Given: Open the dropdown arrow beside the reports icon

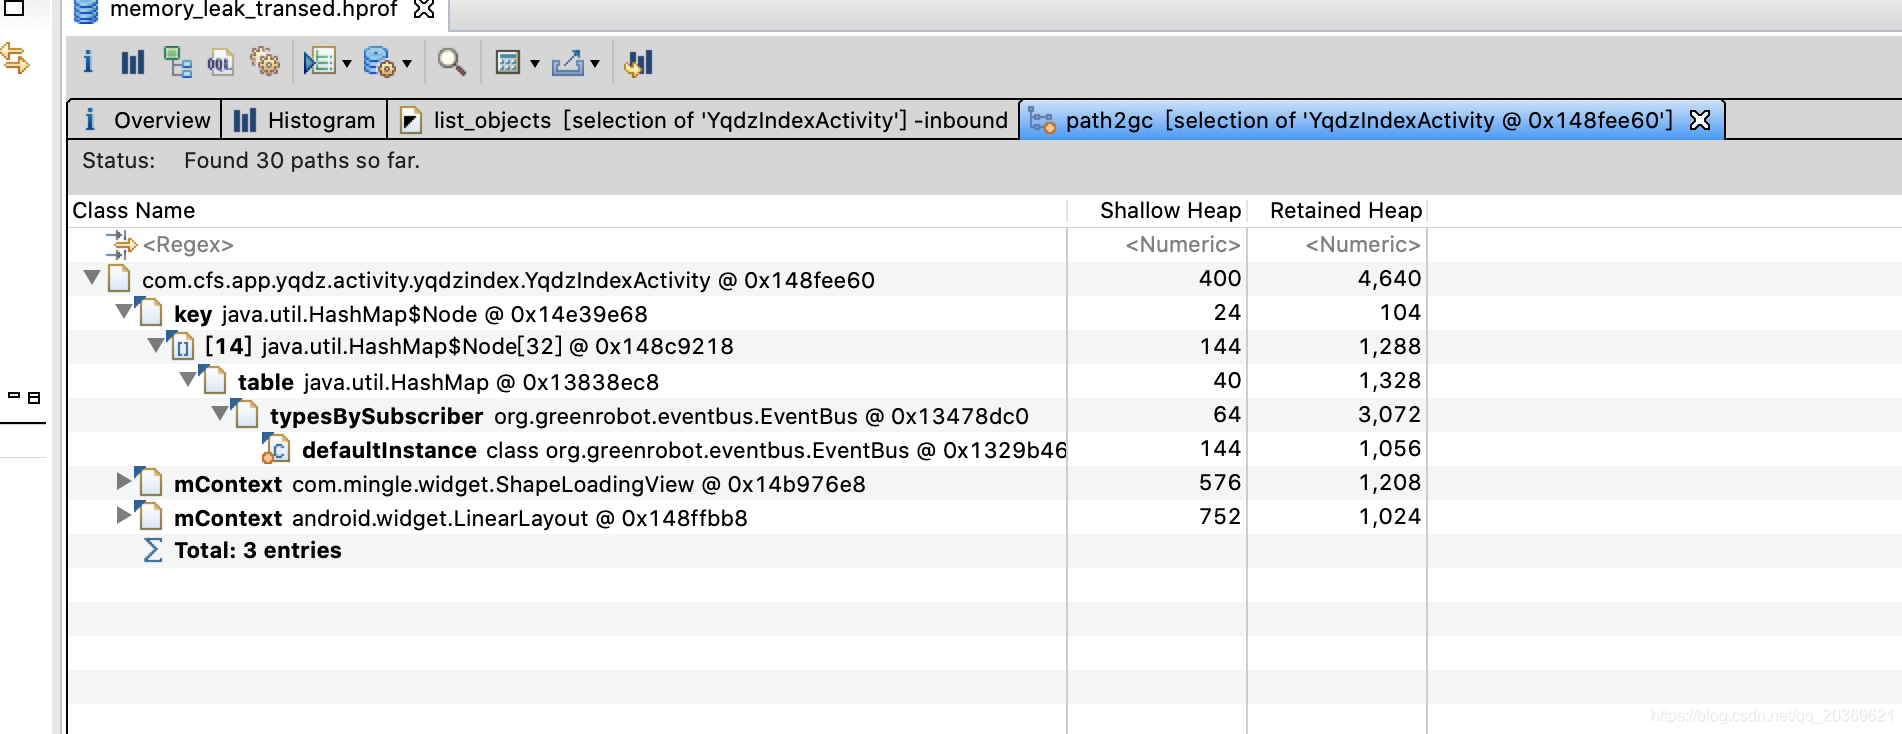Looking at the screenshot, I should [347, 64].
